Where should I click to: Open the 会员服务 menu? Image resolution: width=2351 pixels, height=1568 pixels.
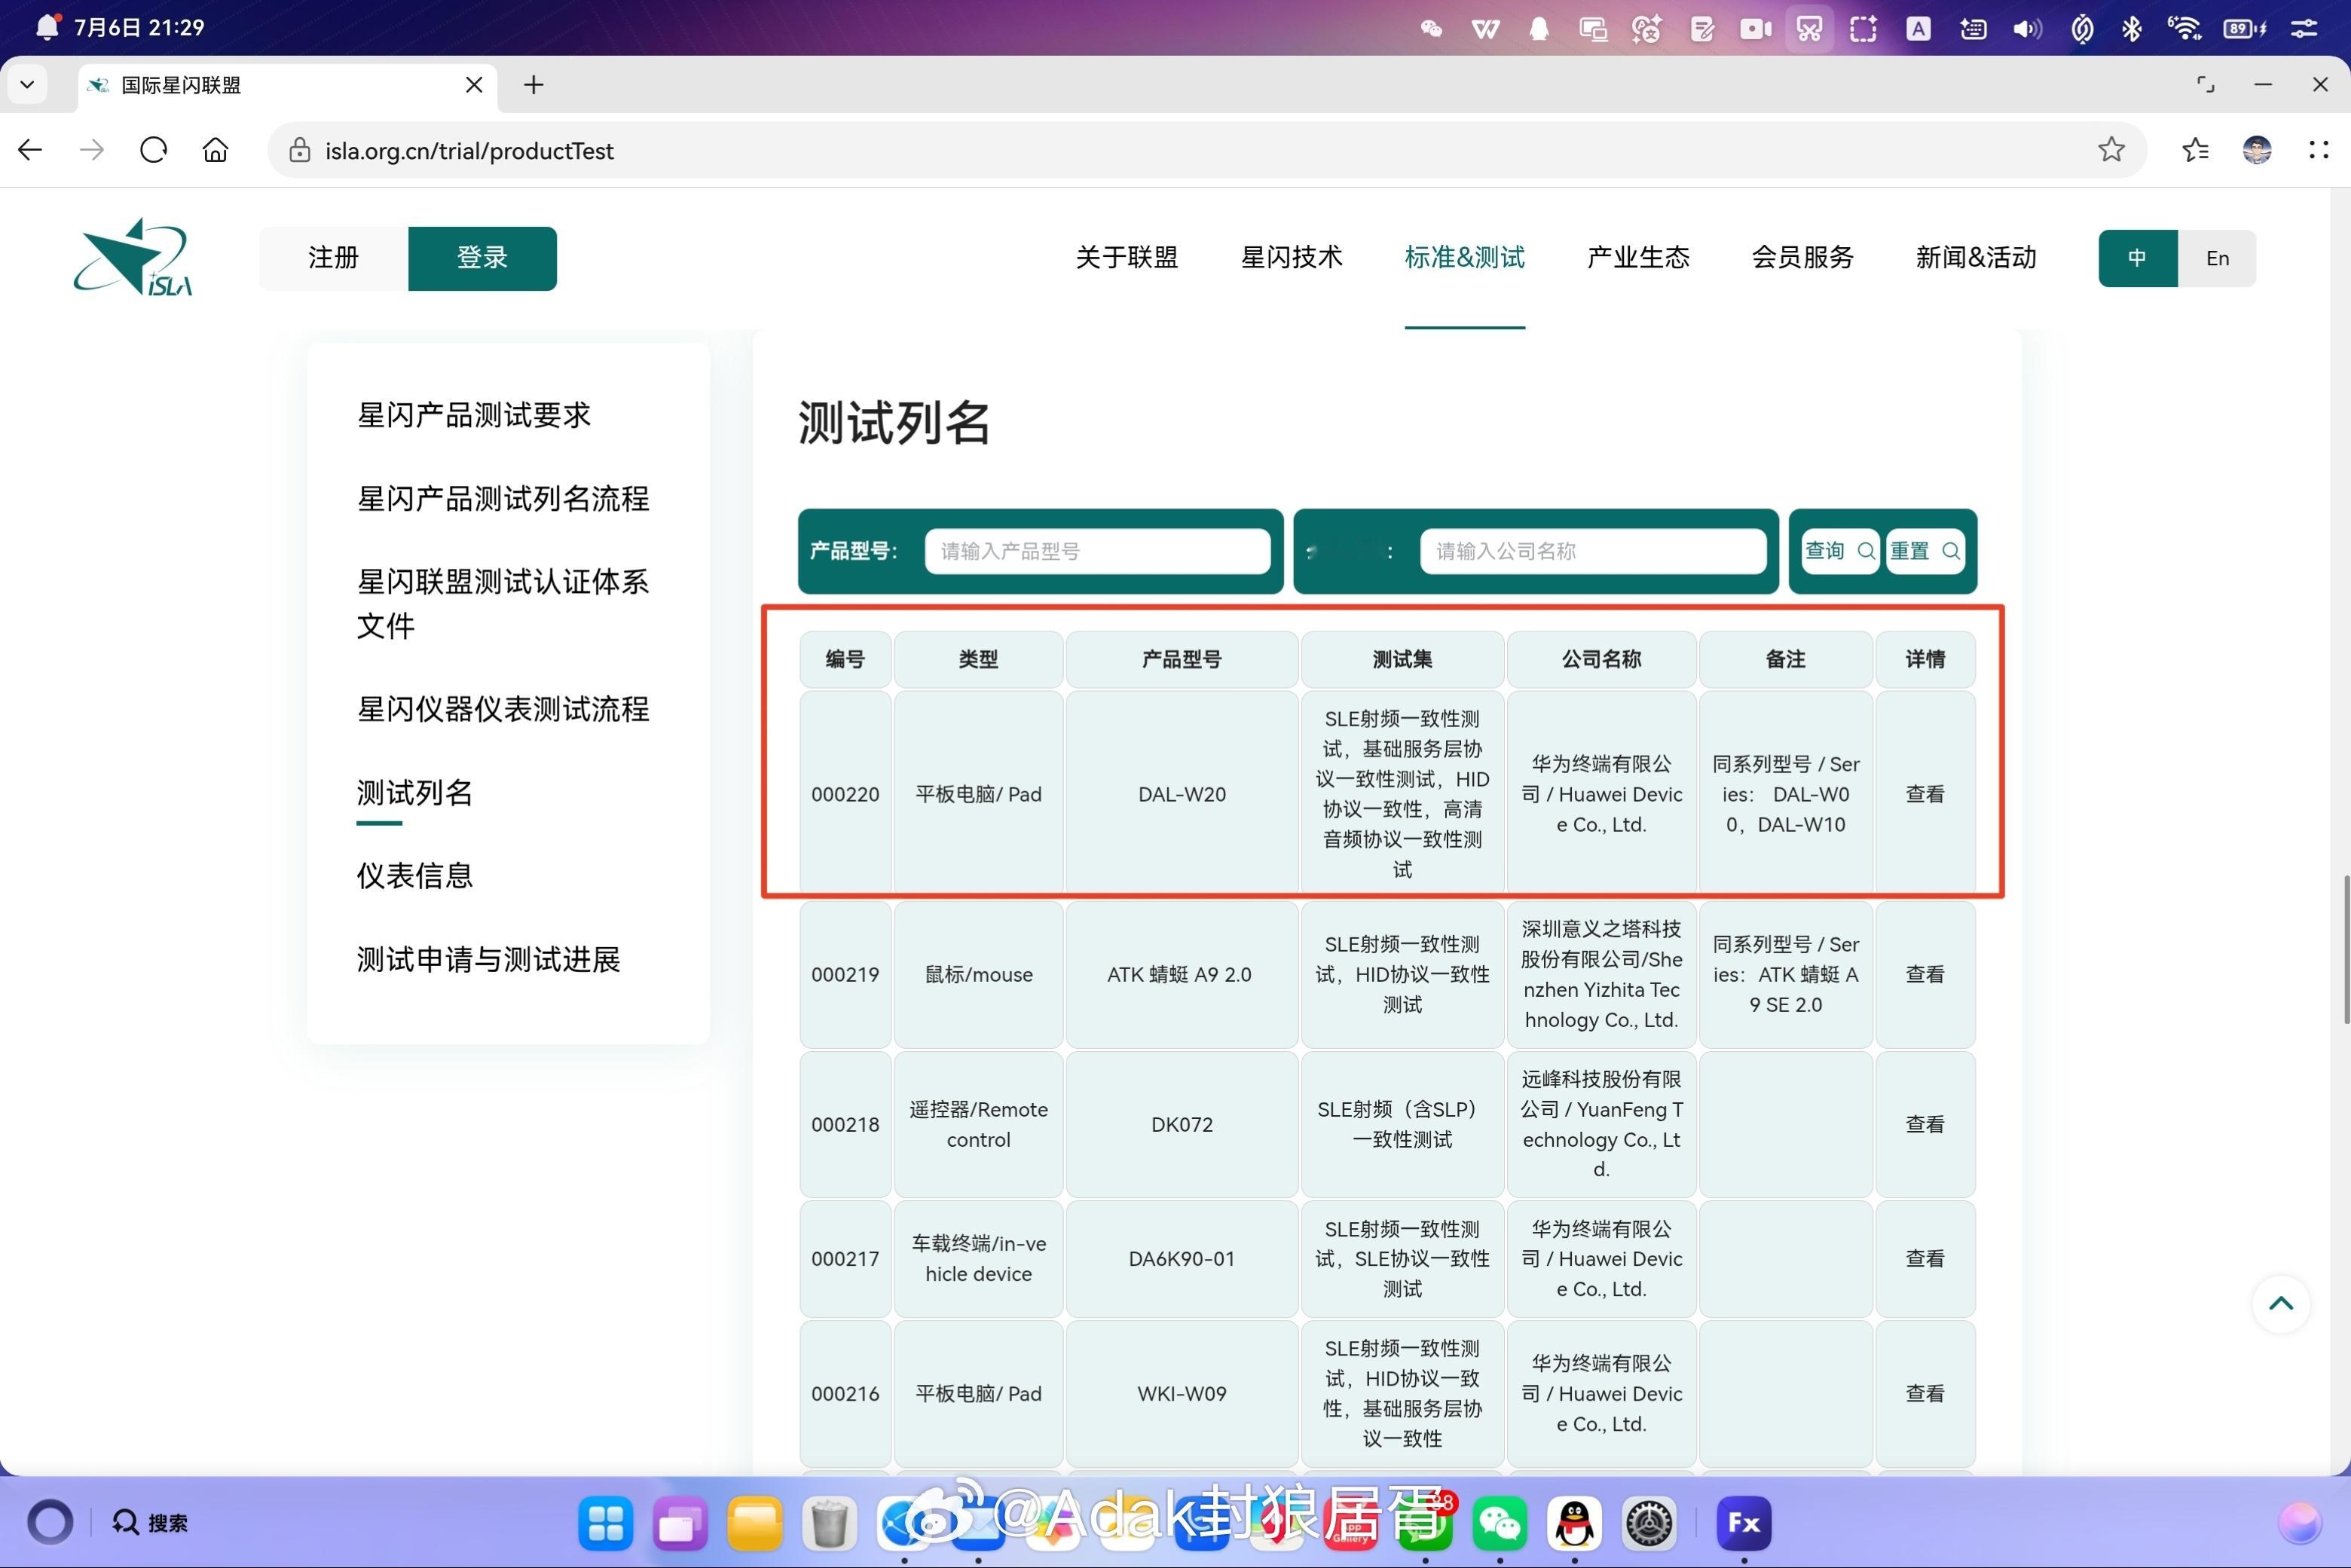click(x=1802, y=258)
